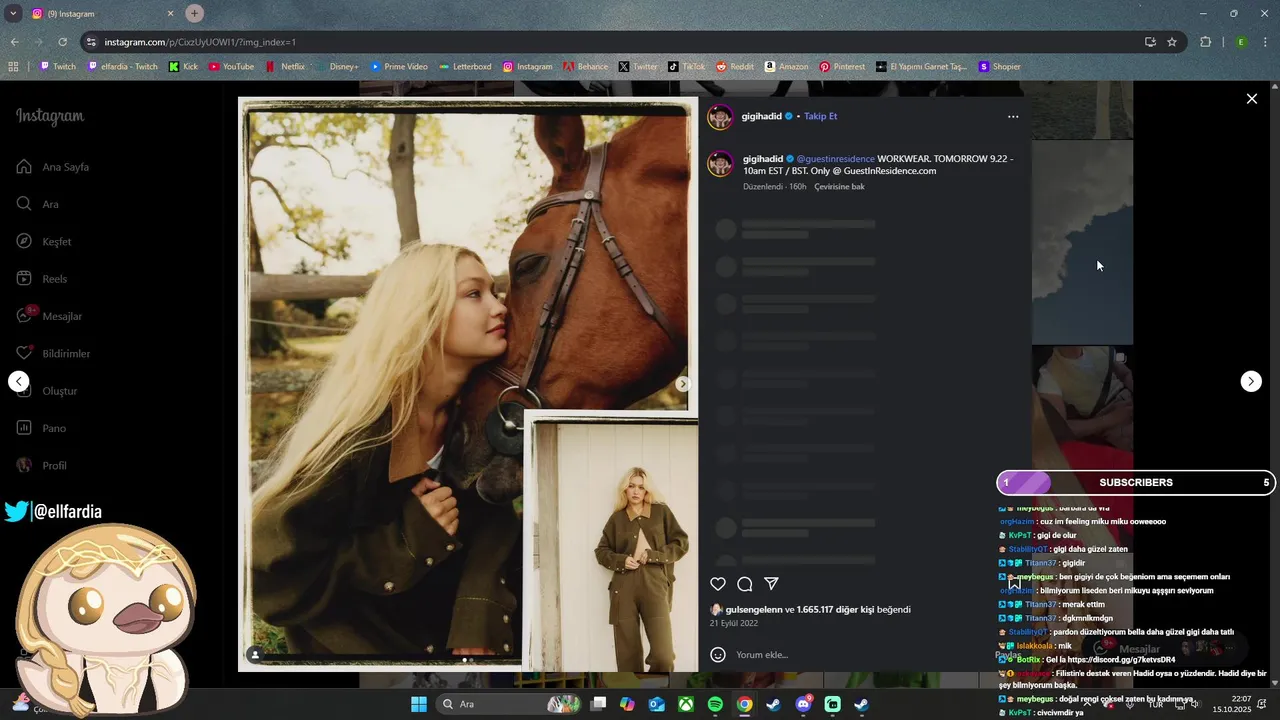This screenshot has height=720, width=1280.
Task: Open the Disney+ bookmark
Action: [336, 67]
